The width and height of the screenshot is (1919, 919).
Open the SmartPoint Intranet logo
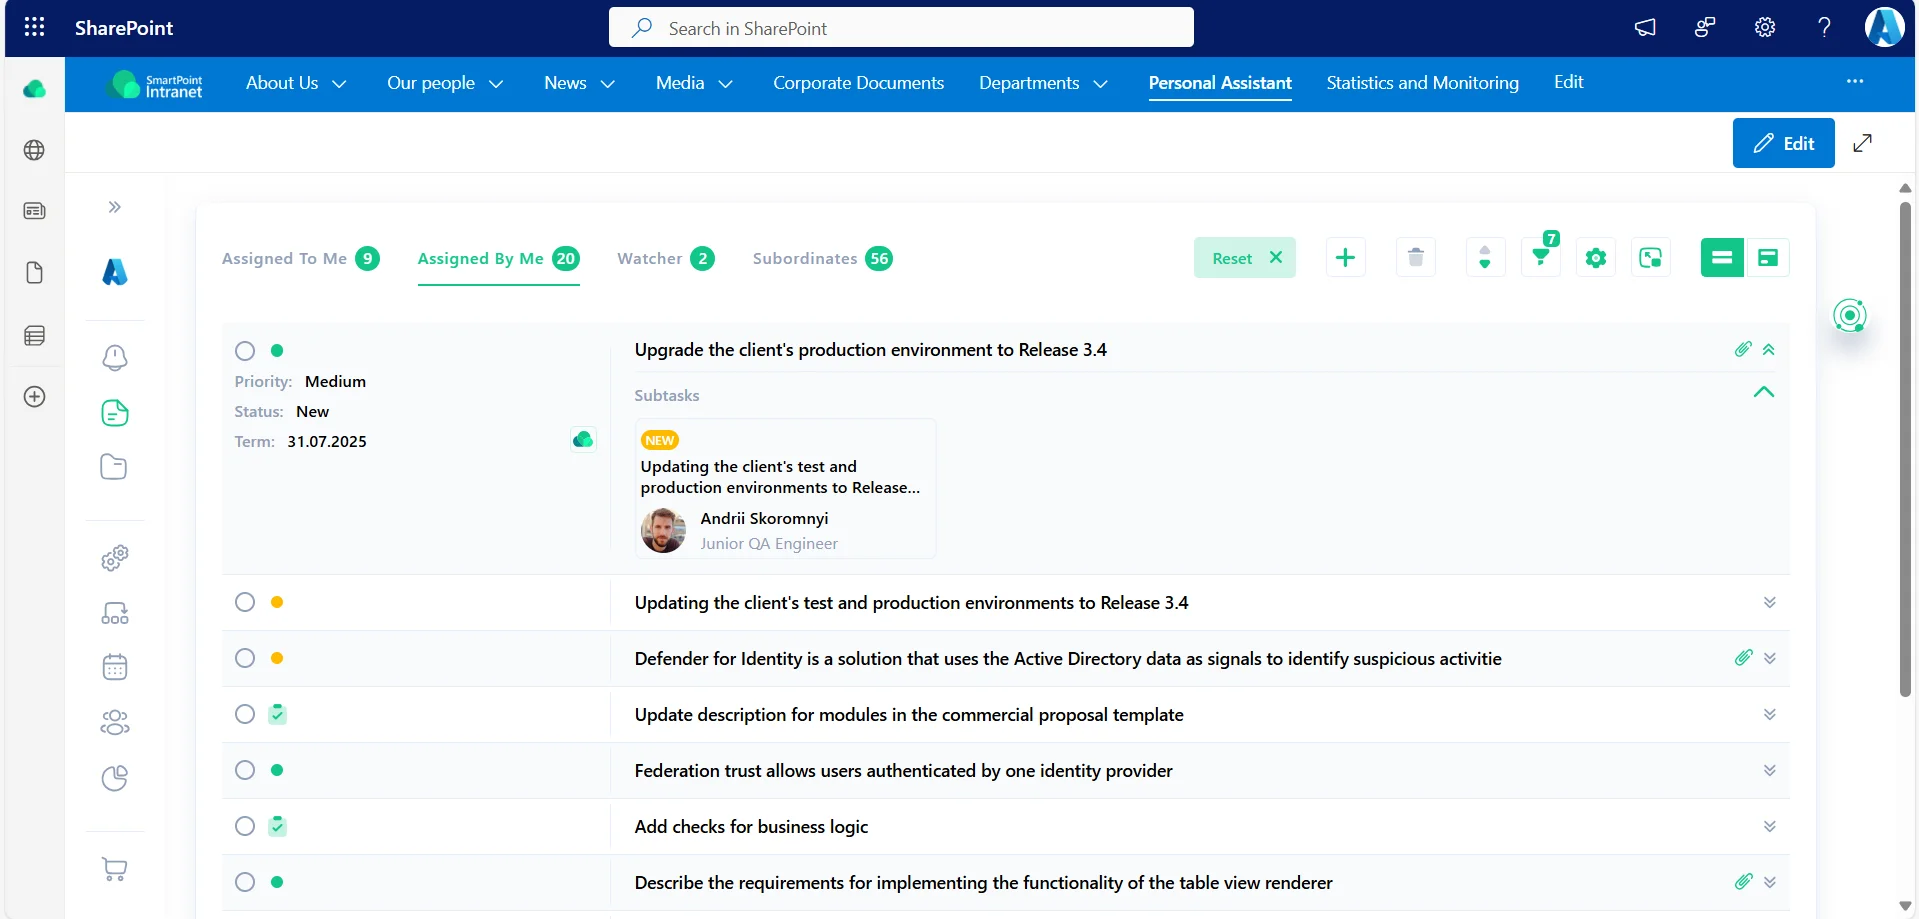pos(156,85)
